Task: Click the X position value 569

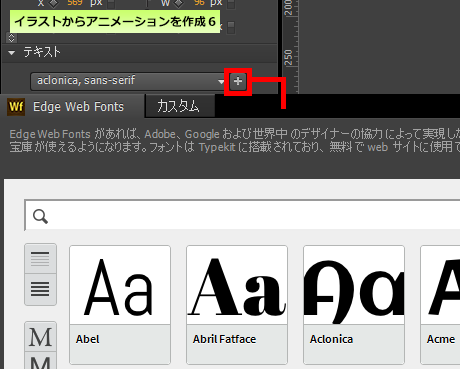Action: [75, 3]
